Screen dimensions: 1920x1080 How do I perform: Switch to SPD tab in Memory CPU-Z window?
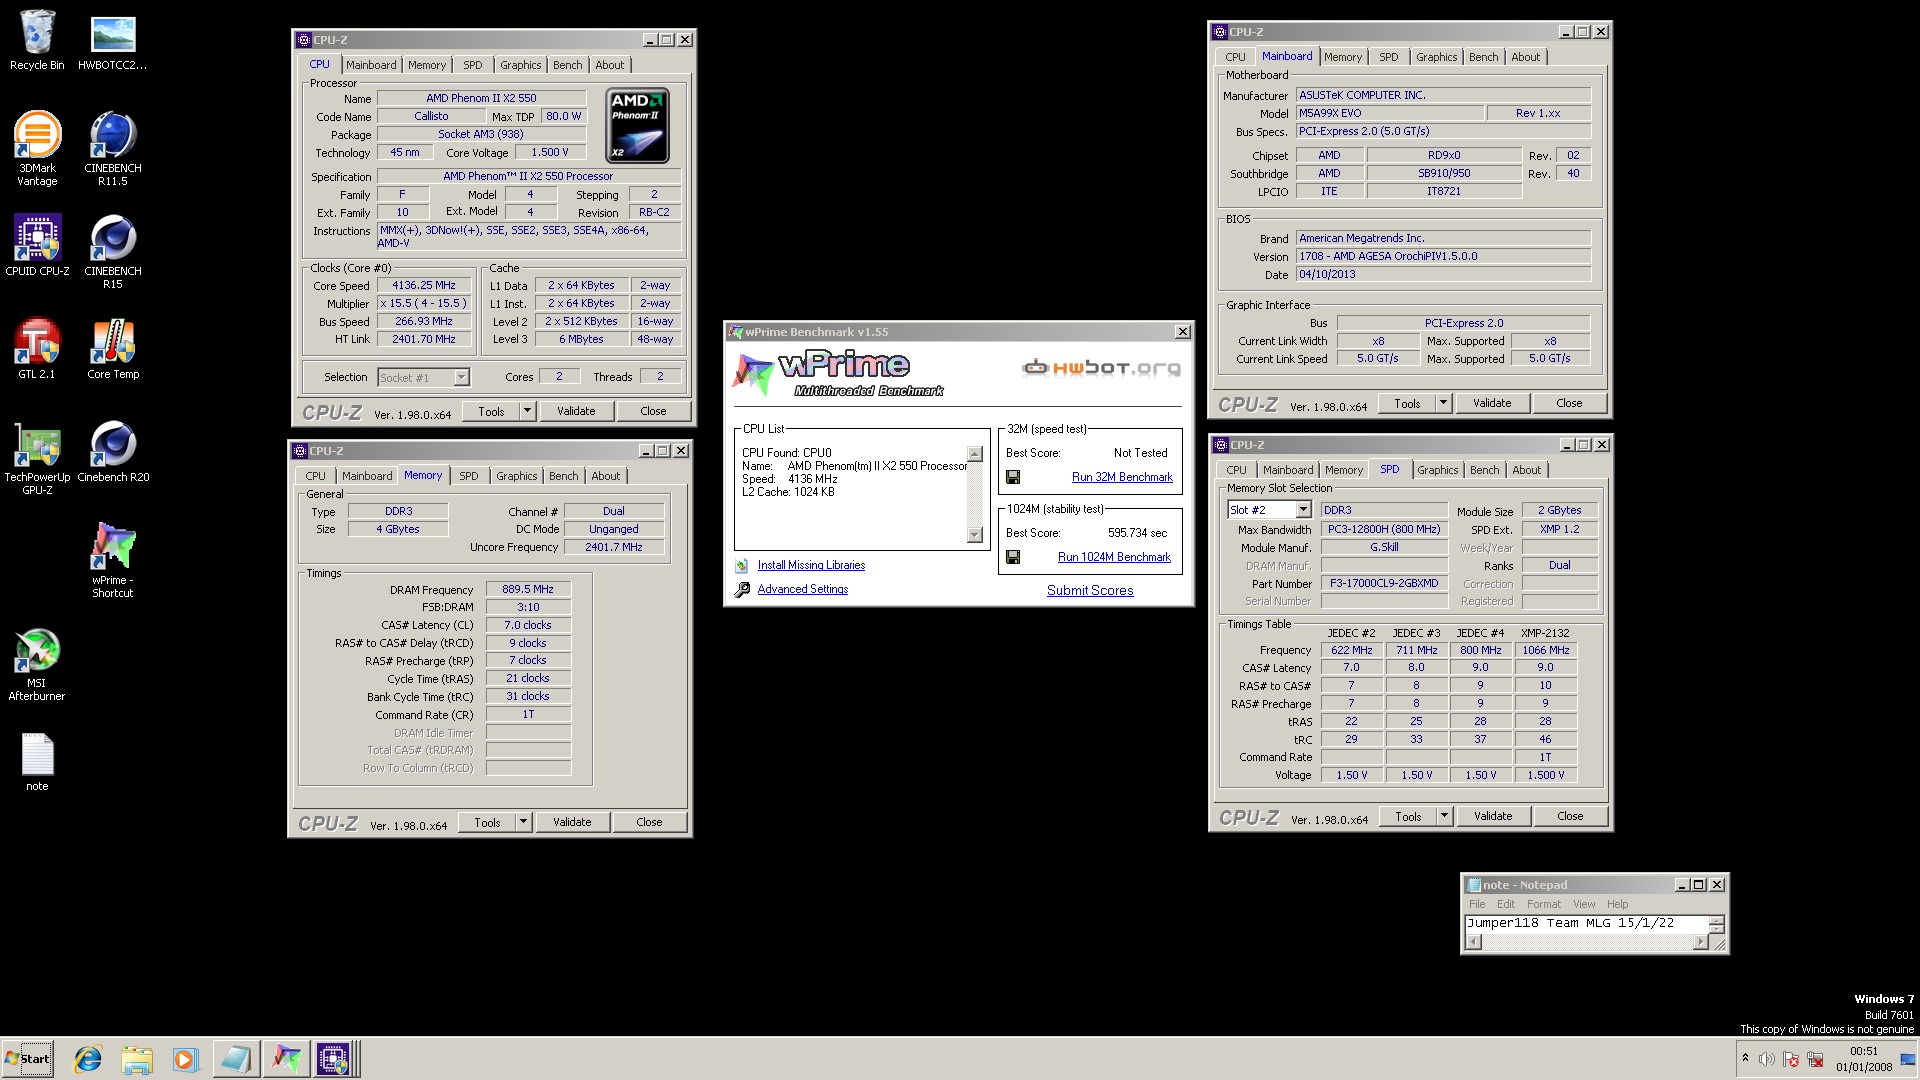click(469, 476)
